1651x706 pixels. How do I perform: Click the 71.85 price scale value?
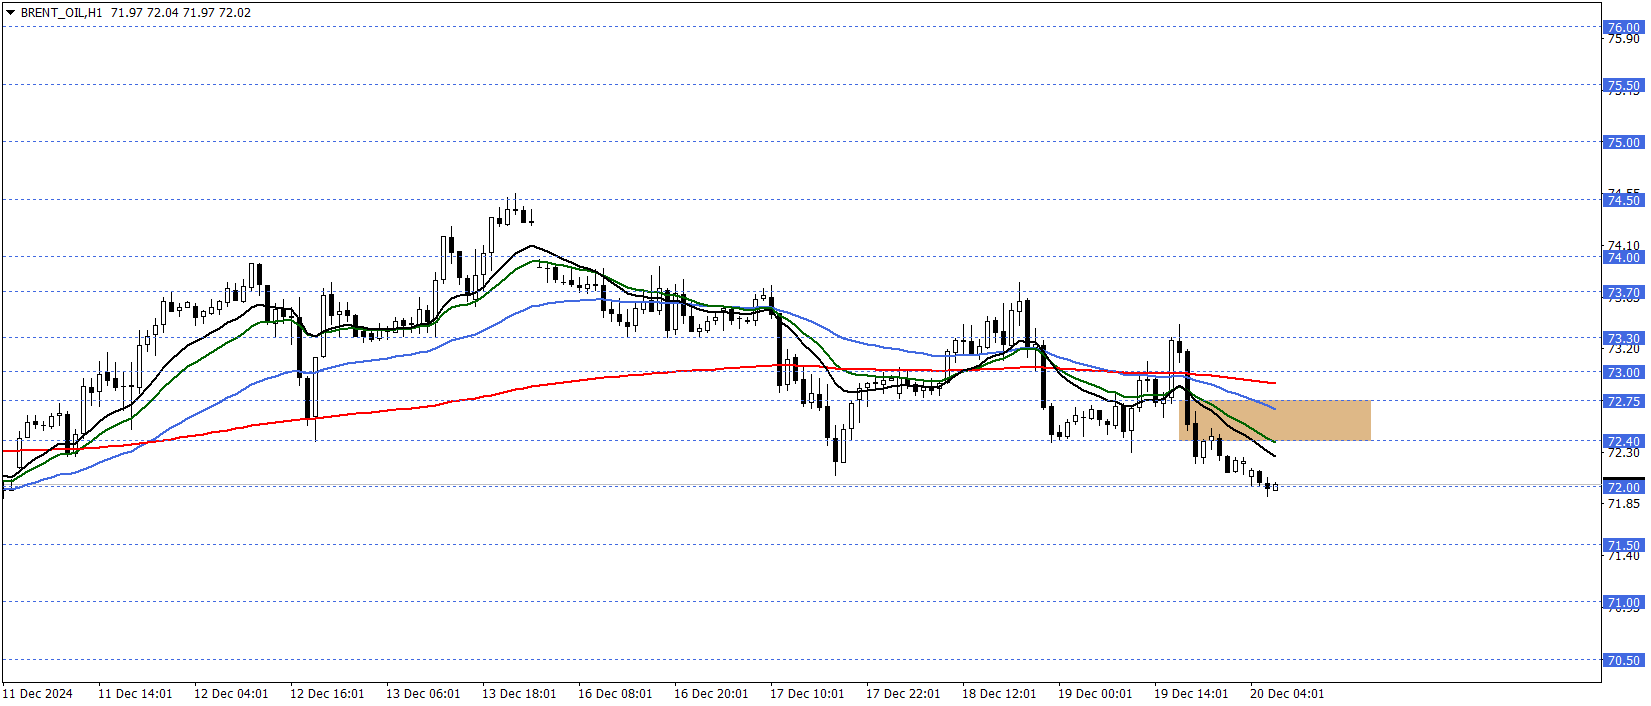(x=1623, y=504)
